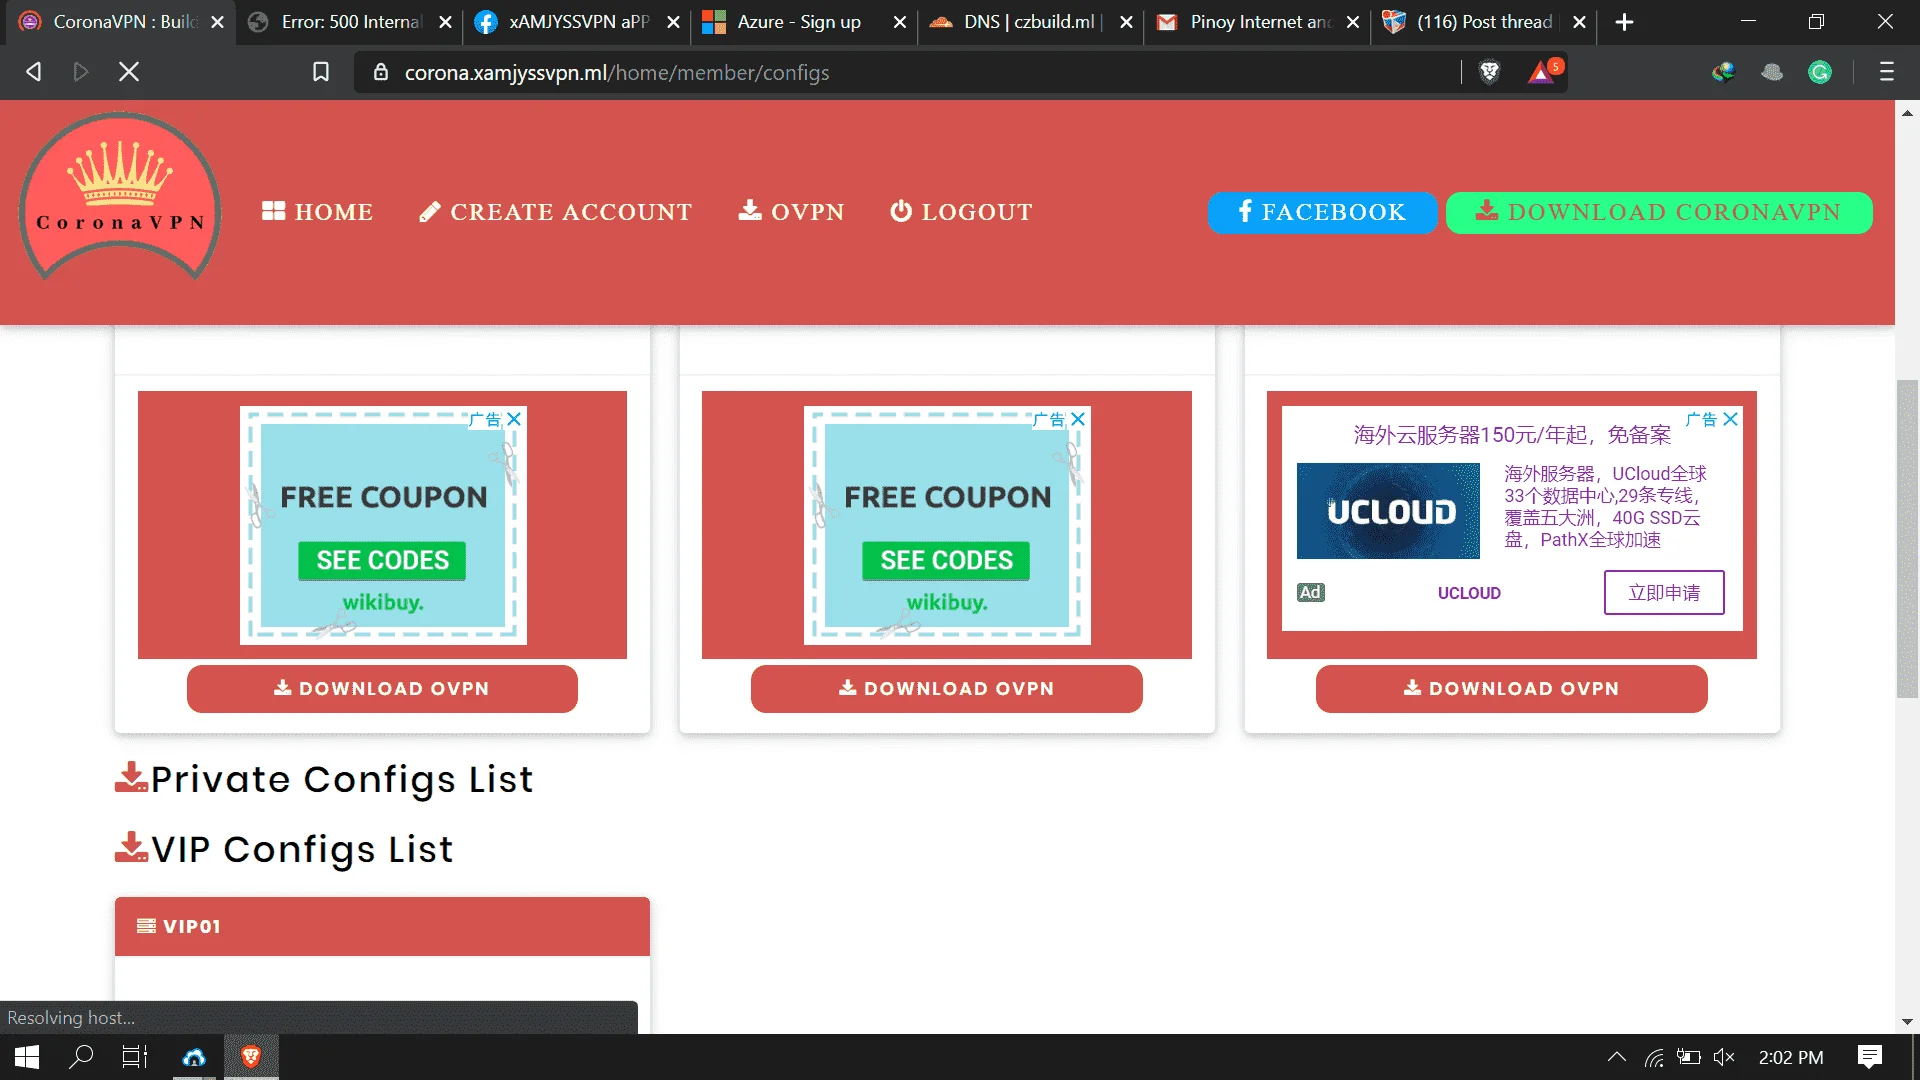Open the Action Center notifications

click(x=1870, y=1057)
